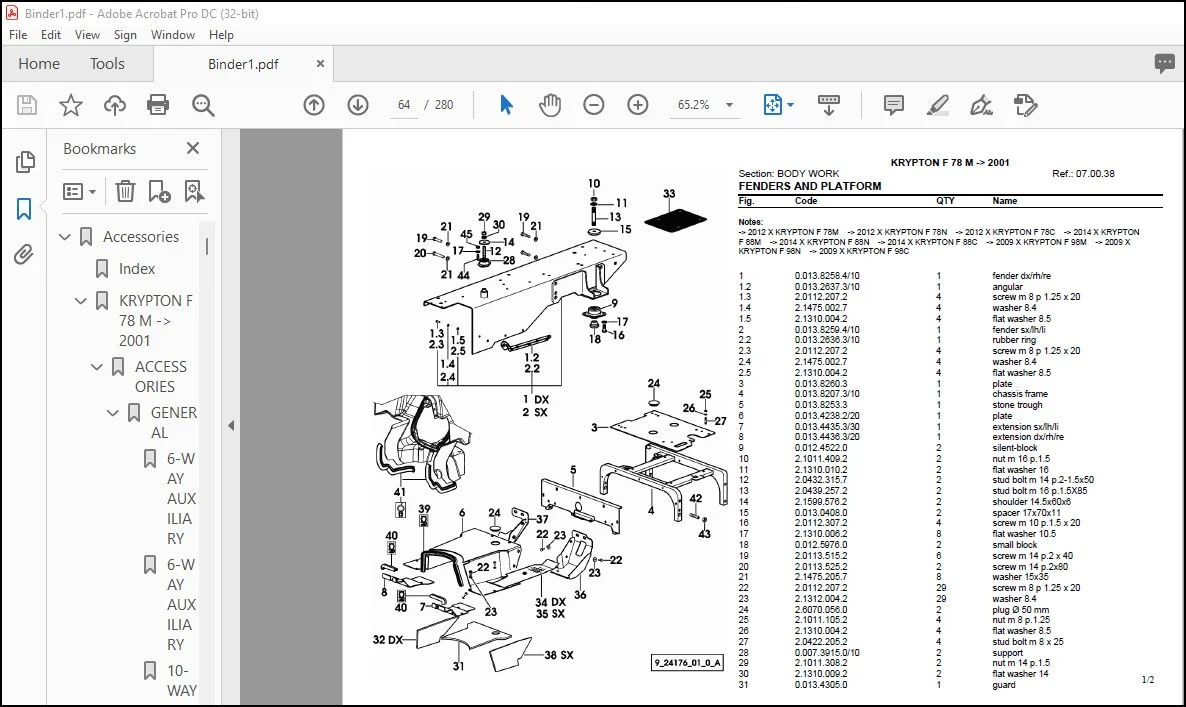This screenshot has width=1186, height=707.
Task: Collapse the Accessories bookmark
Action: coord(65,237)
